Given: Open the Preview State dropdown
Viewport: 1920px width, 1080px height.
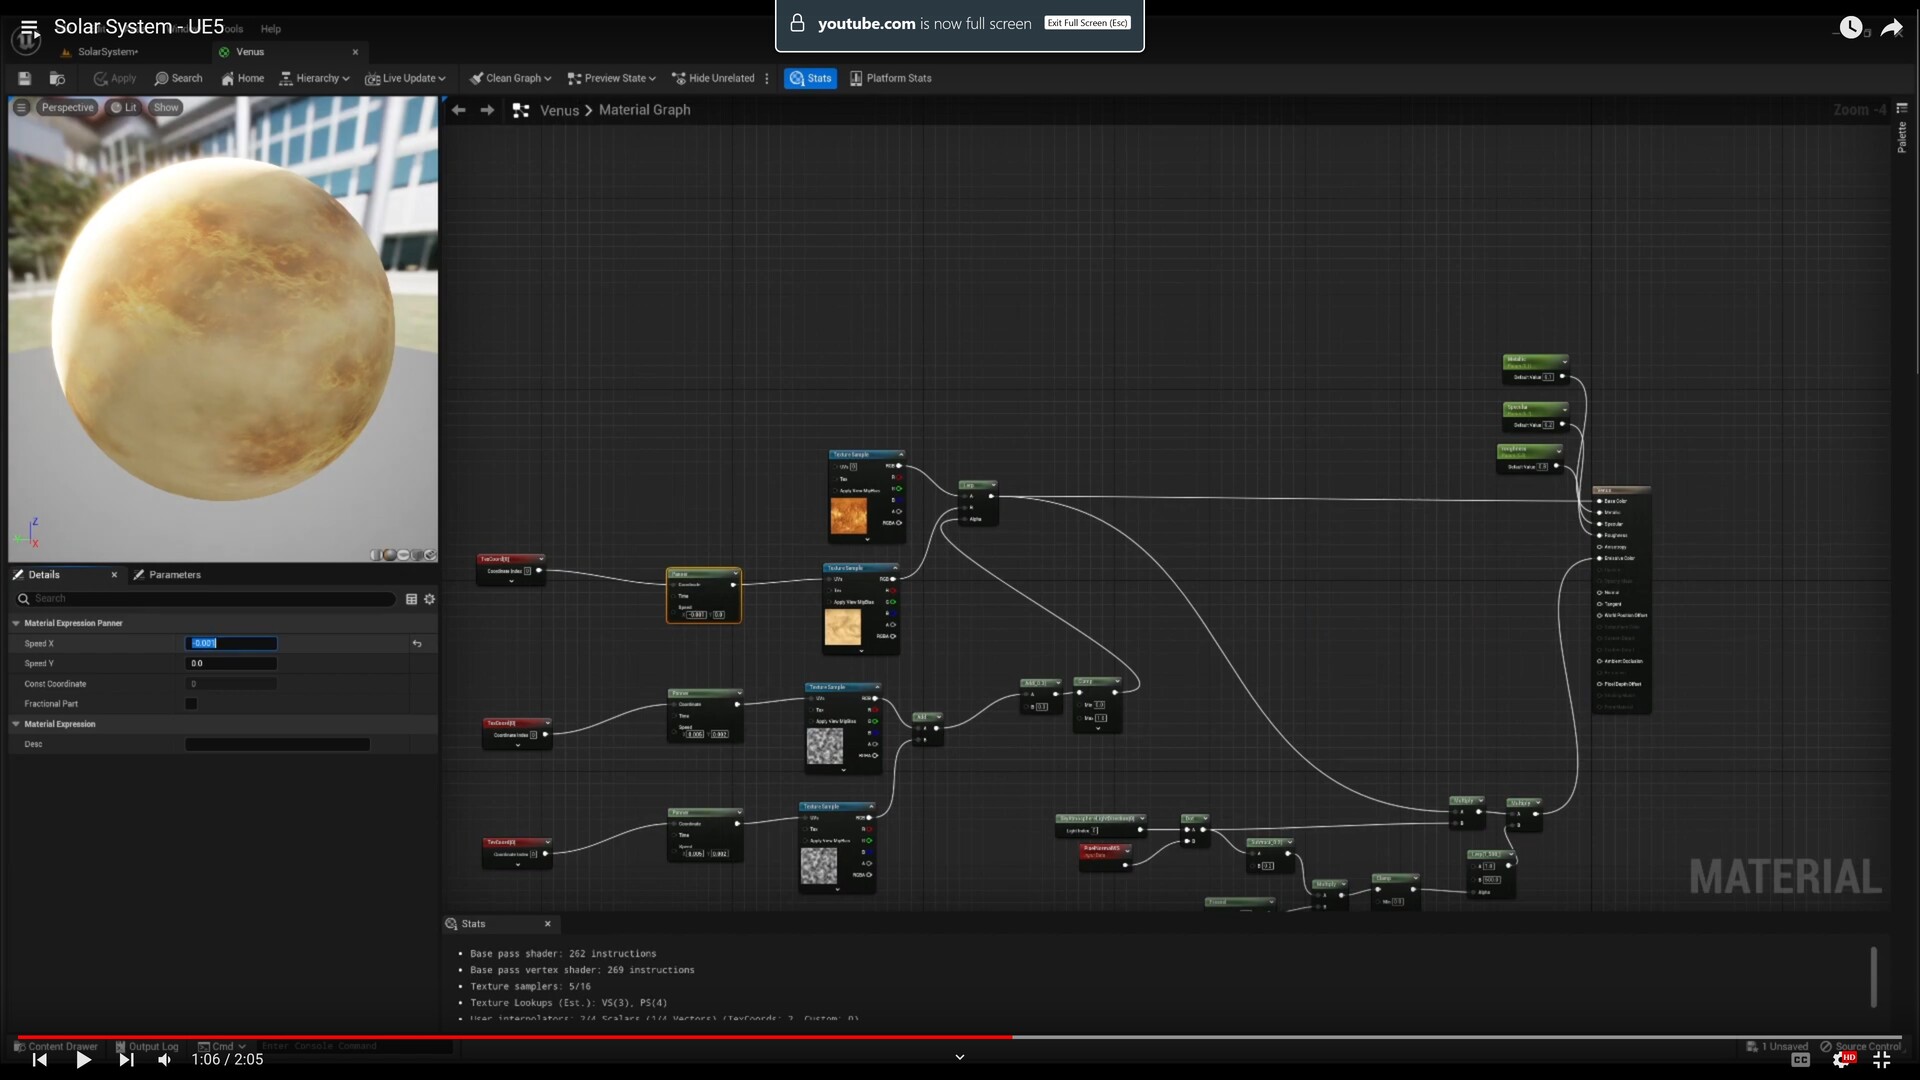Looking at the screenshot, I should tap(610, 78).
